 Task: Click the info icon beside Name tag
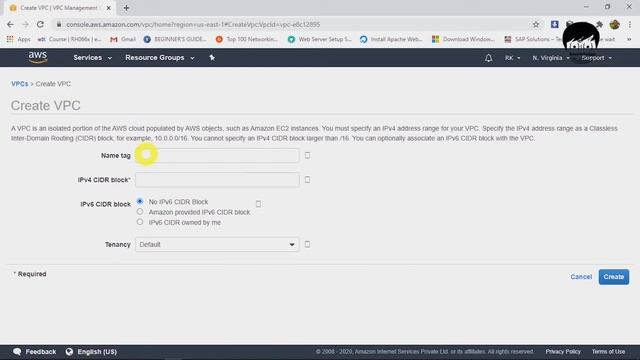(x=307, y=155)
